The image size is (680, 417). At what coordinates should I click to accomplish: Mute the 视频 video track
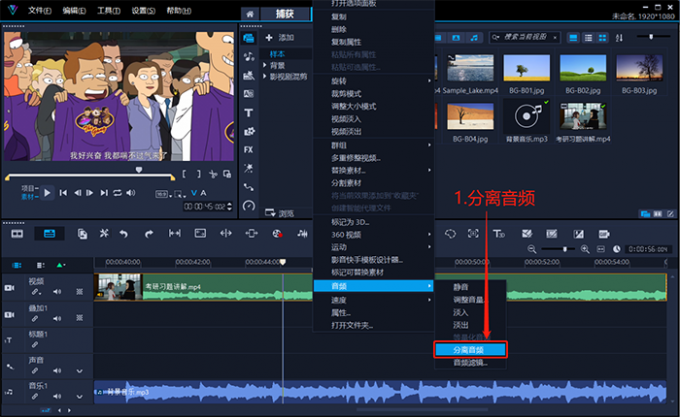55,292
